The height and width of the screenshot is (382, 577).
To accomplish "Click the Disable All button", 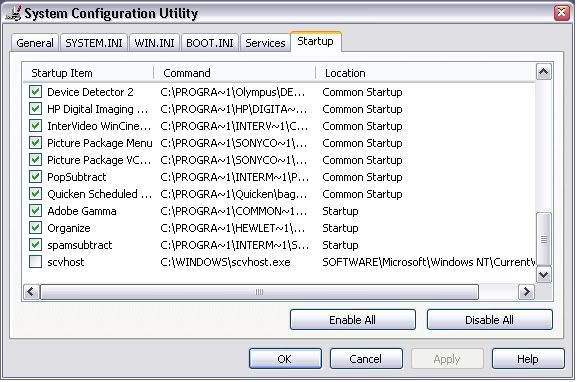I will 489,320.
